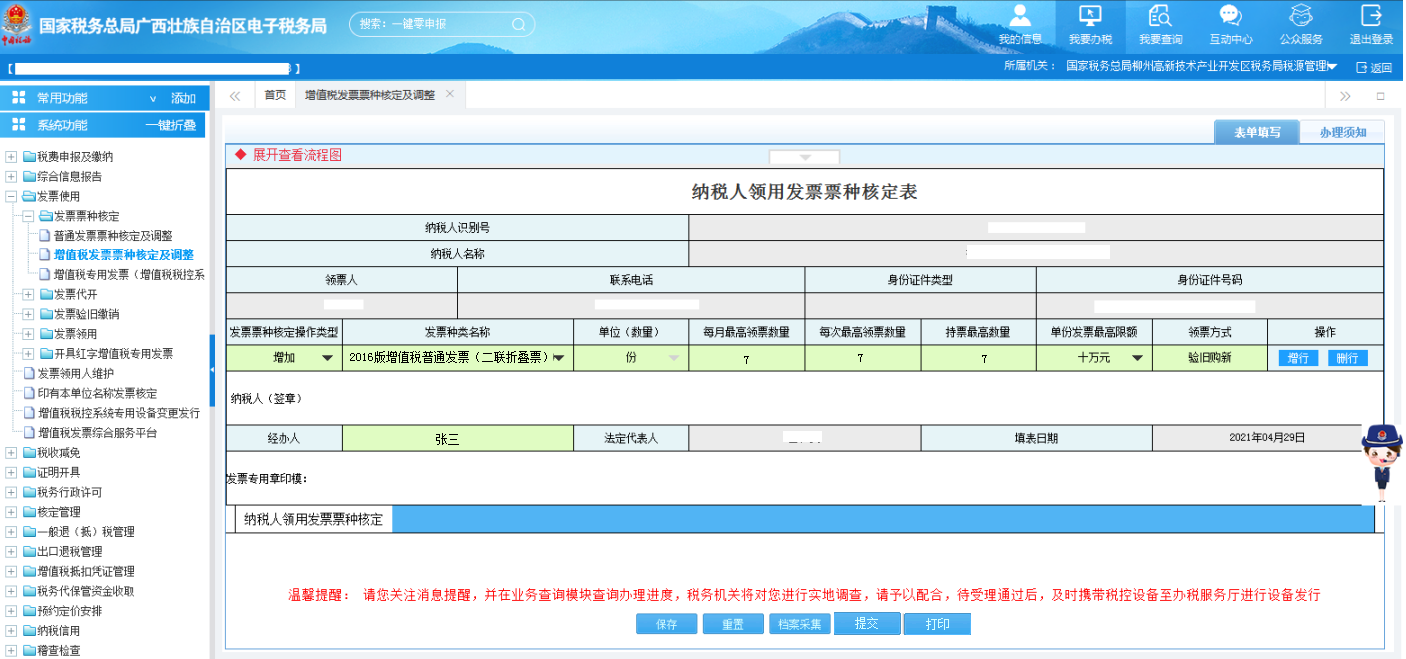The image size is (1406, 659).
Task: Click the 提交 submit button
Action: (x=866, y=624)
